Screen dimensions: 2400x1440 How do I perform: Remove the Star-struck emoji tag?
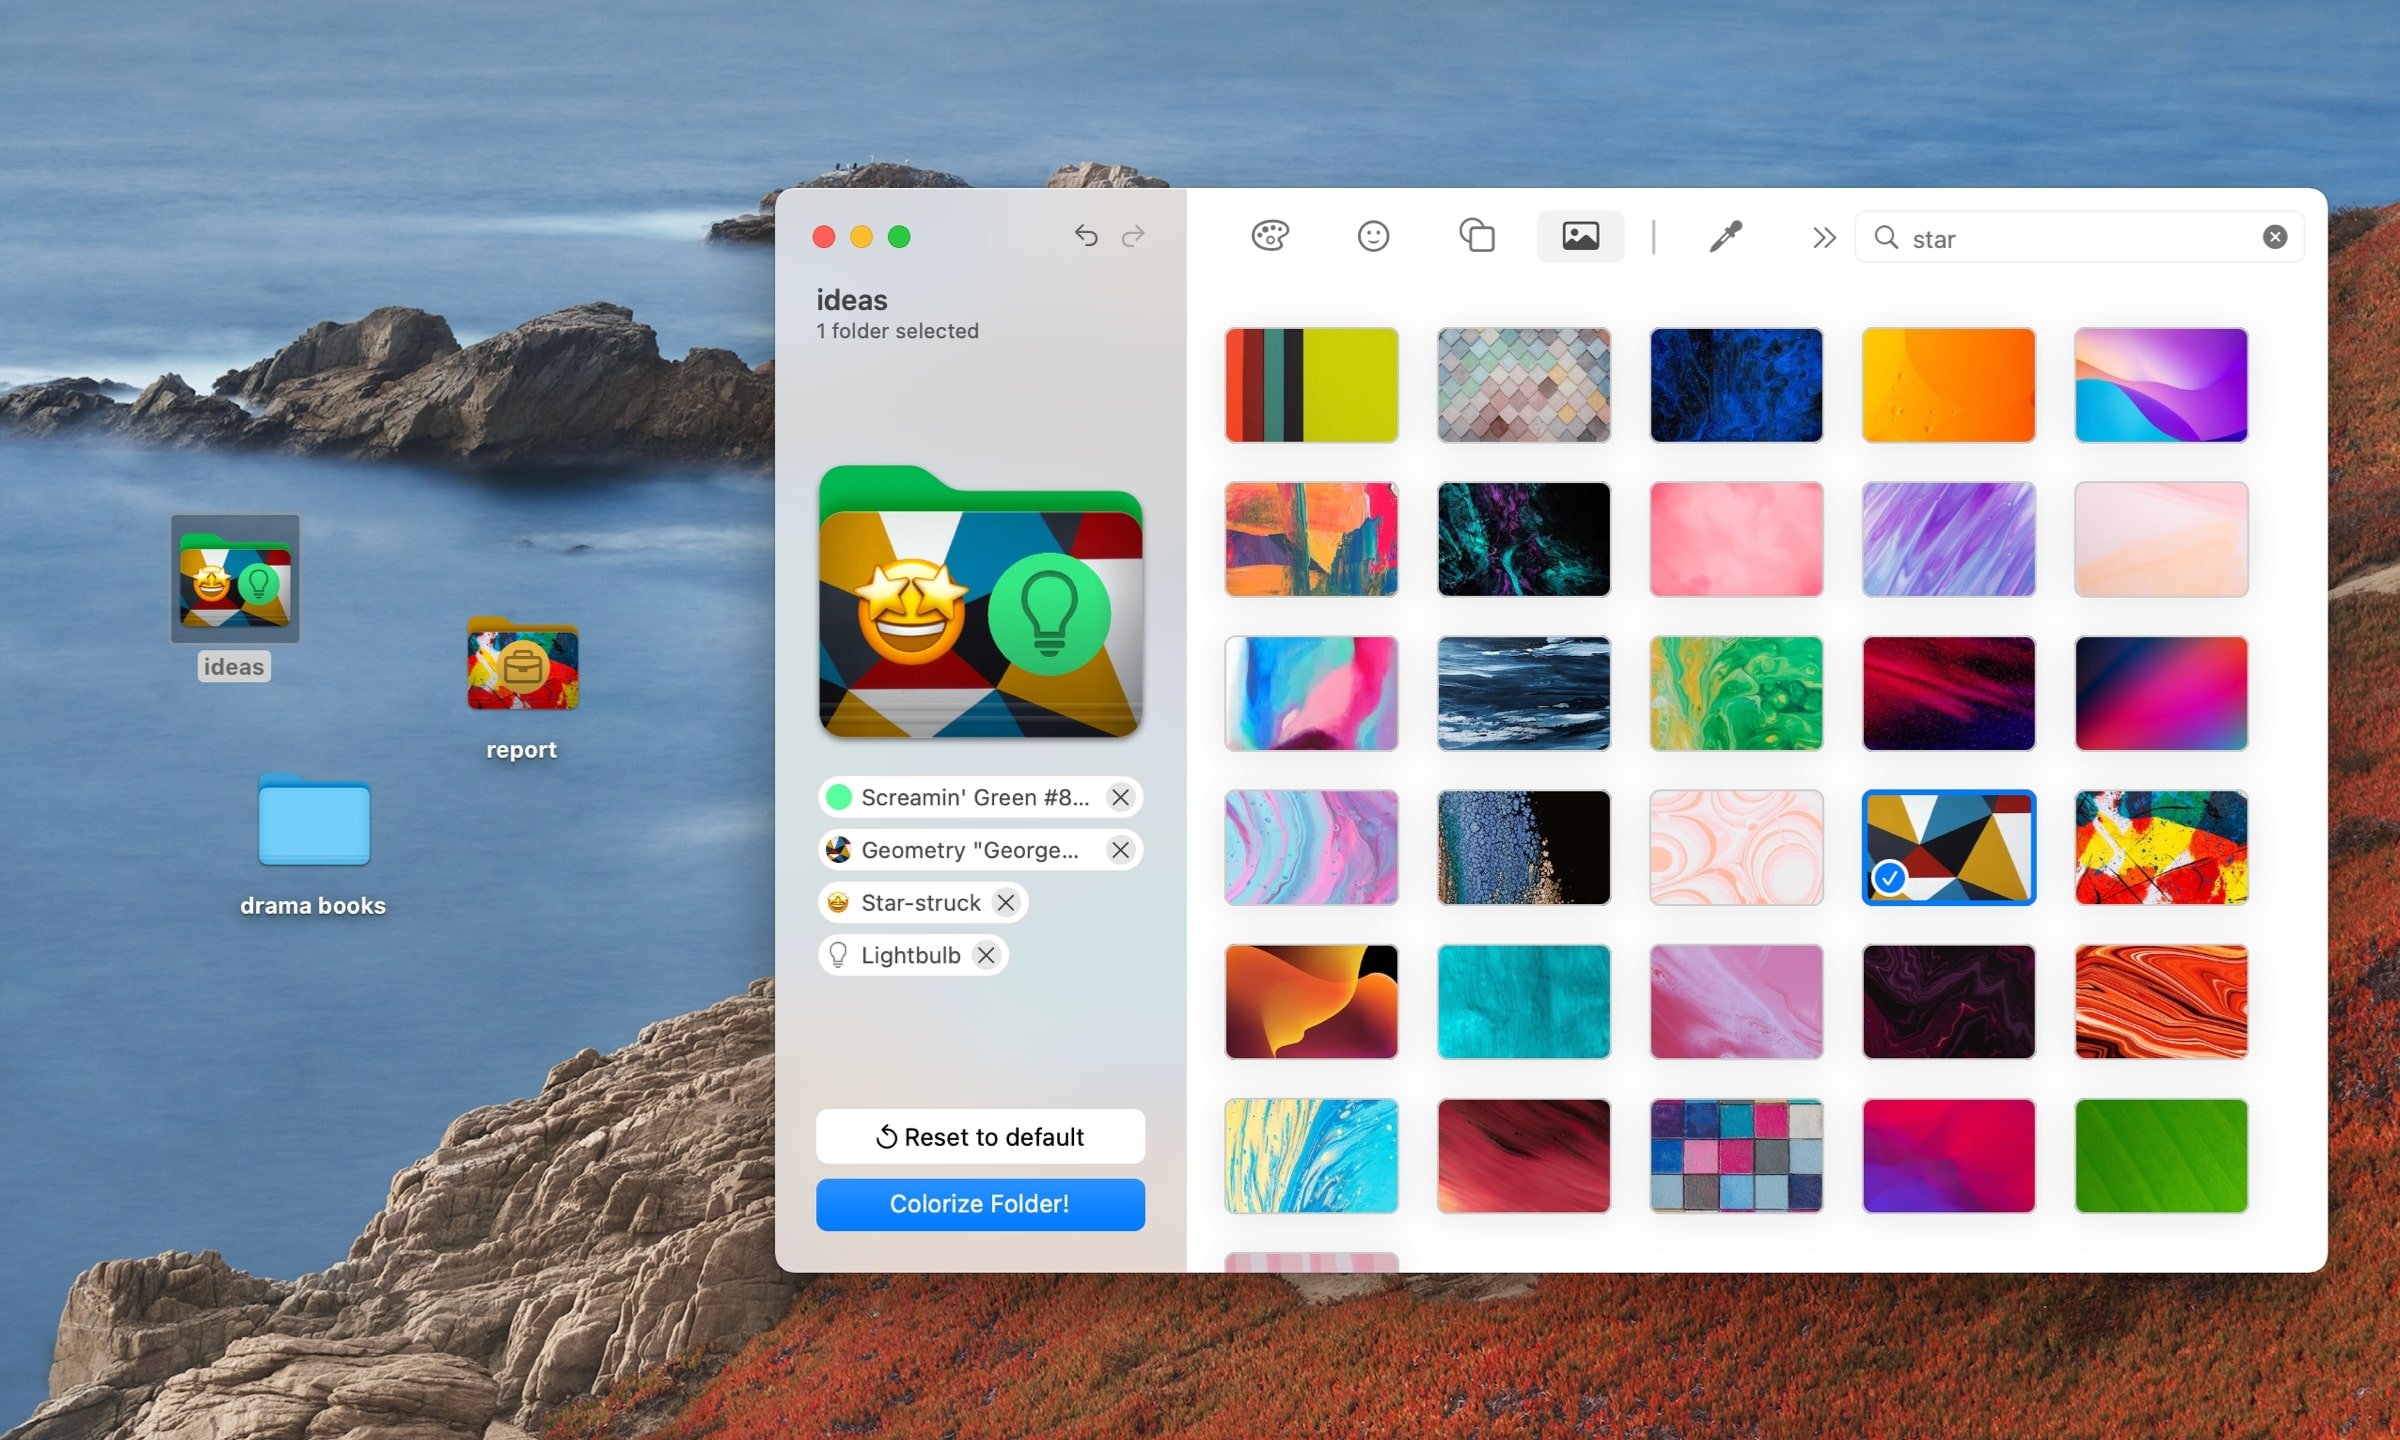1006,903
